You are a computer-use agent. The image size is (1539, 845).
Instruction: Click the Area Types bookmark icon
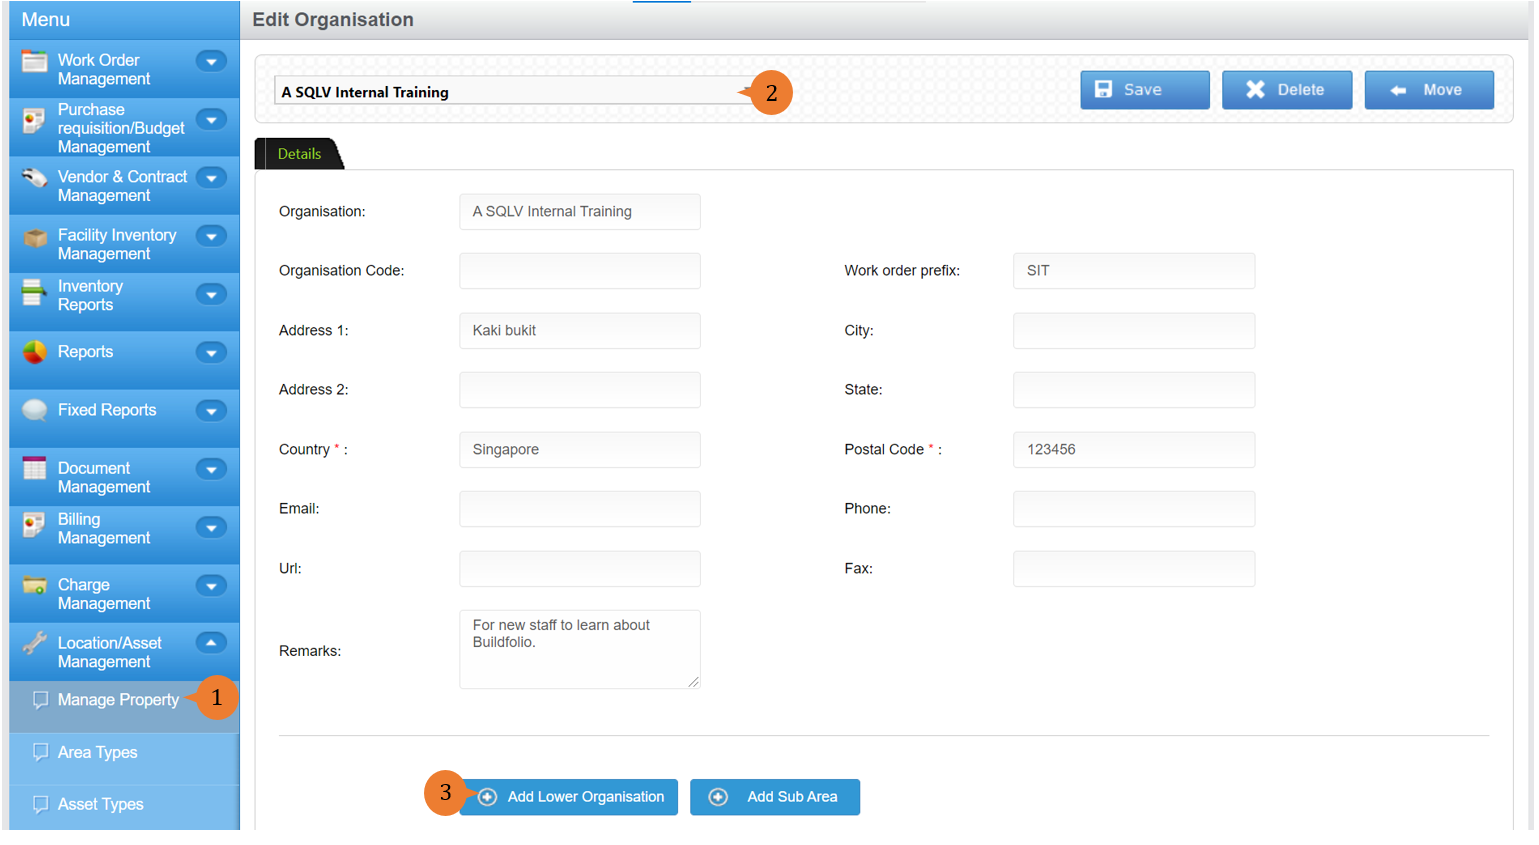(x=40, y=752)
